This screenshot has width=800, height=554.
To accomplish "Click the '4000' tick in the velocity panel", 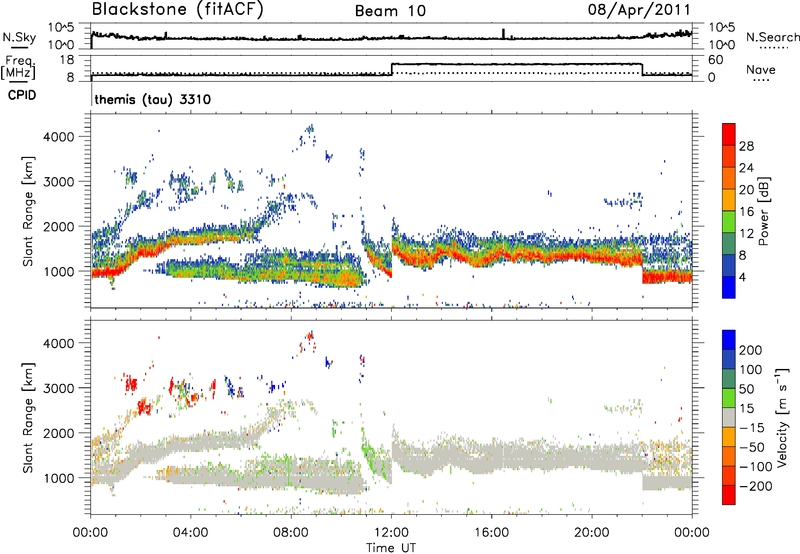I will click(59, 343).
